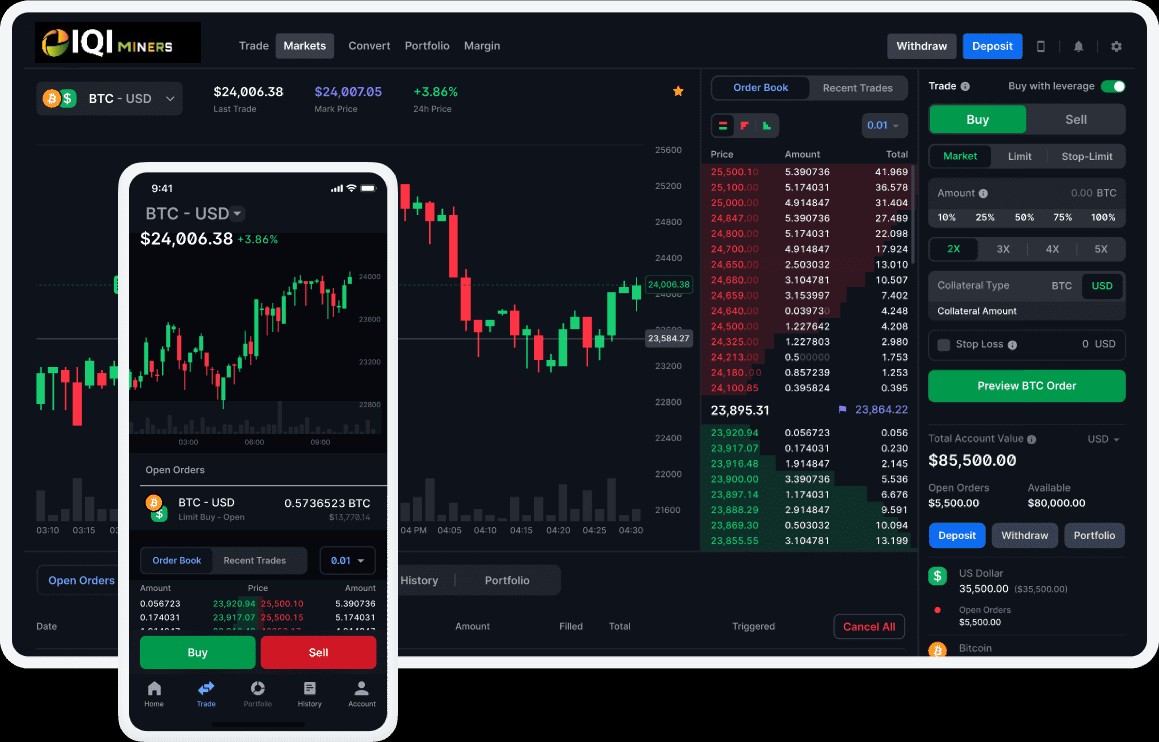
Task: Click the Cancel All button
Action: point(869,627)
